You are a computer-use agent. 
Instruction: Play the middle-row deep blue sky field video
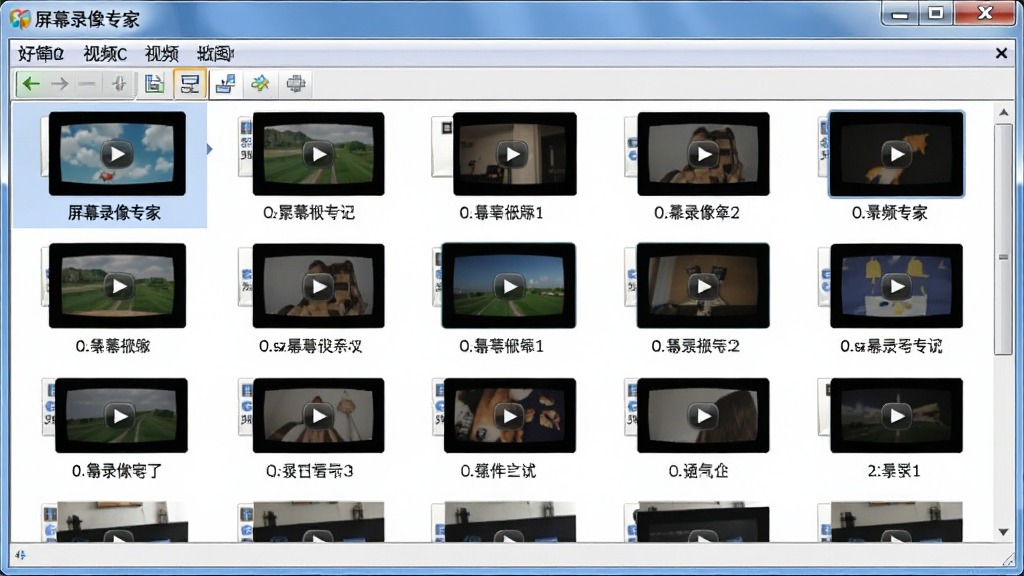coord(509,286)
